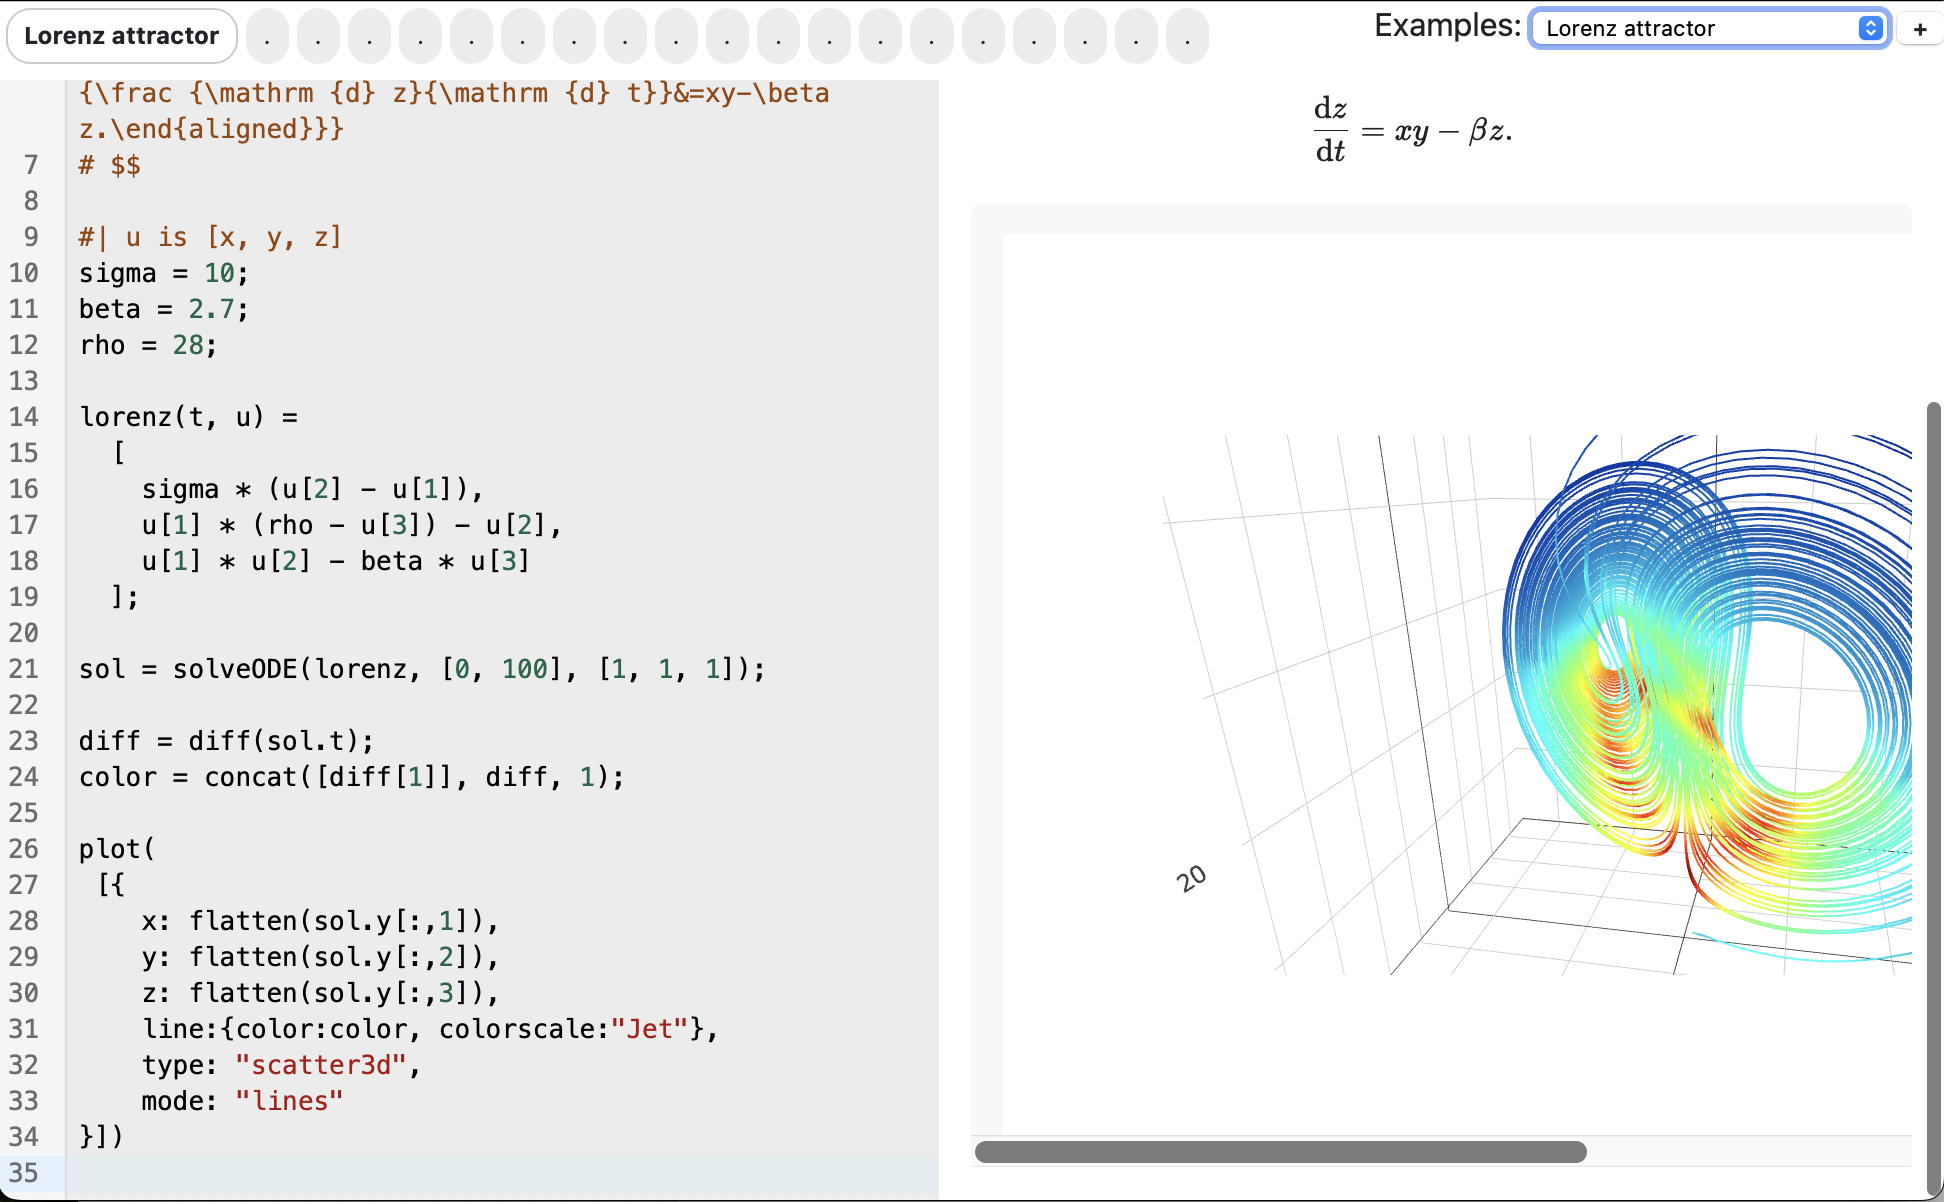
Task: Click line number 14 in the gutter
Action: pos(24,417)
